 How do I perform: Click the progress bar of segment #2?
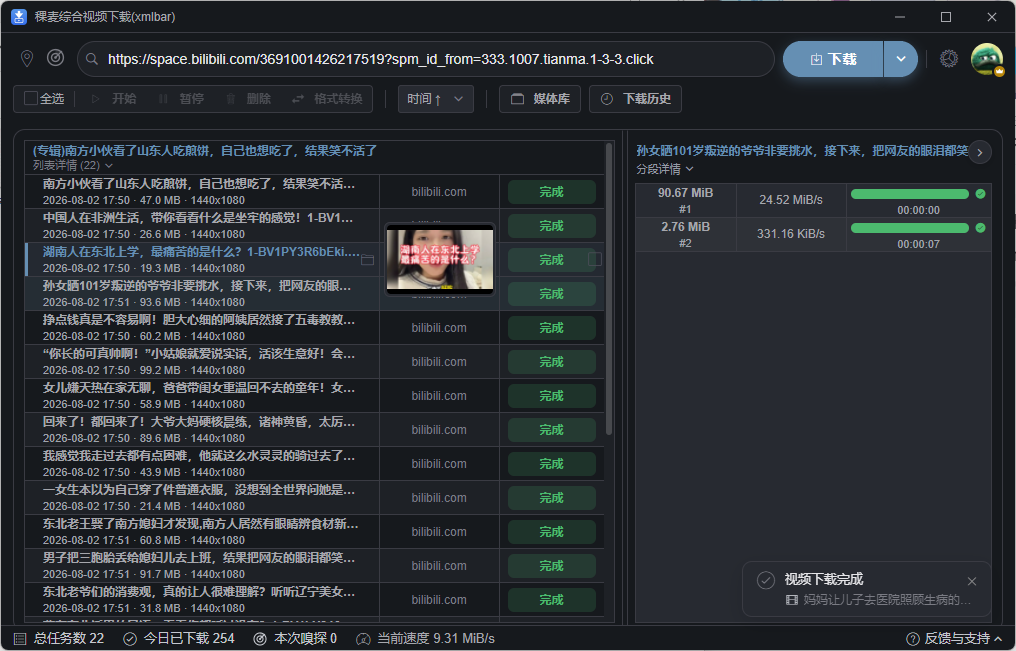tap(910, 227)
